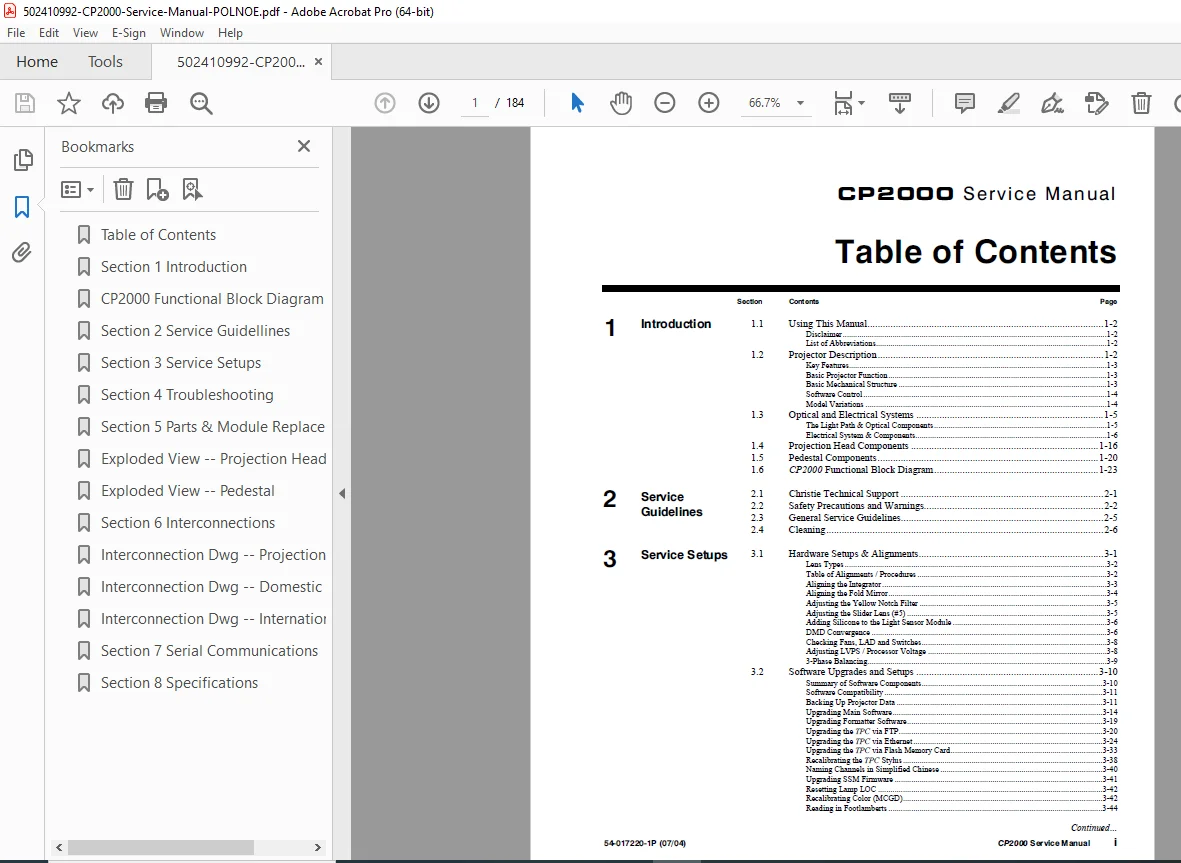Image resolution: width=1181 pixels, height=863 pixels.
Task: Go to Section 2 Service Guidellines bookmark
Action: [x=195, y=331]
